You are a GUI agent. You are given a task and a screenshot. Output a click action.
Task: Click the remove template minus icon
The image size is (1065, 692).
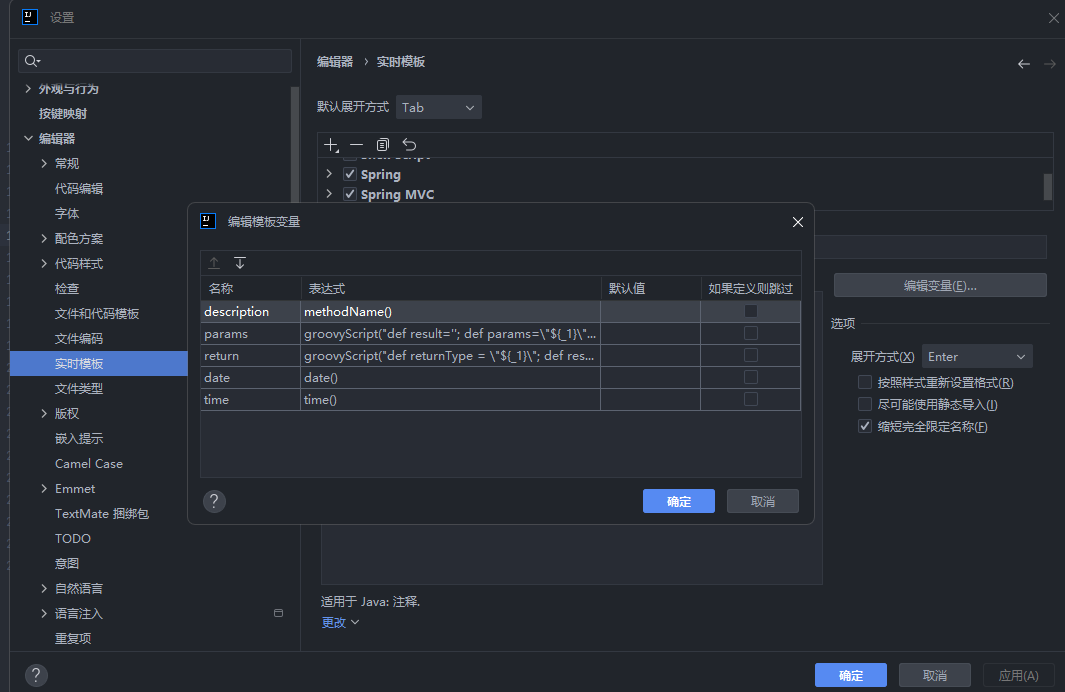point(357,145)
